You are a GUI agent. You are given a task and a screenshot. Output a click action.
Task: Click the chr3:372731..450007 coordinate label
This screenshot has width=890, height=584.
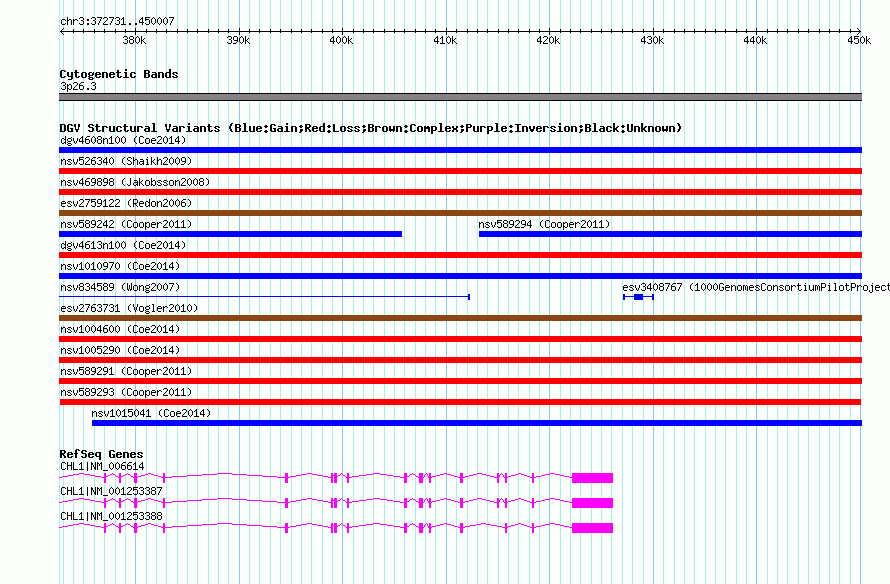(117, 21)
